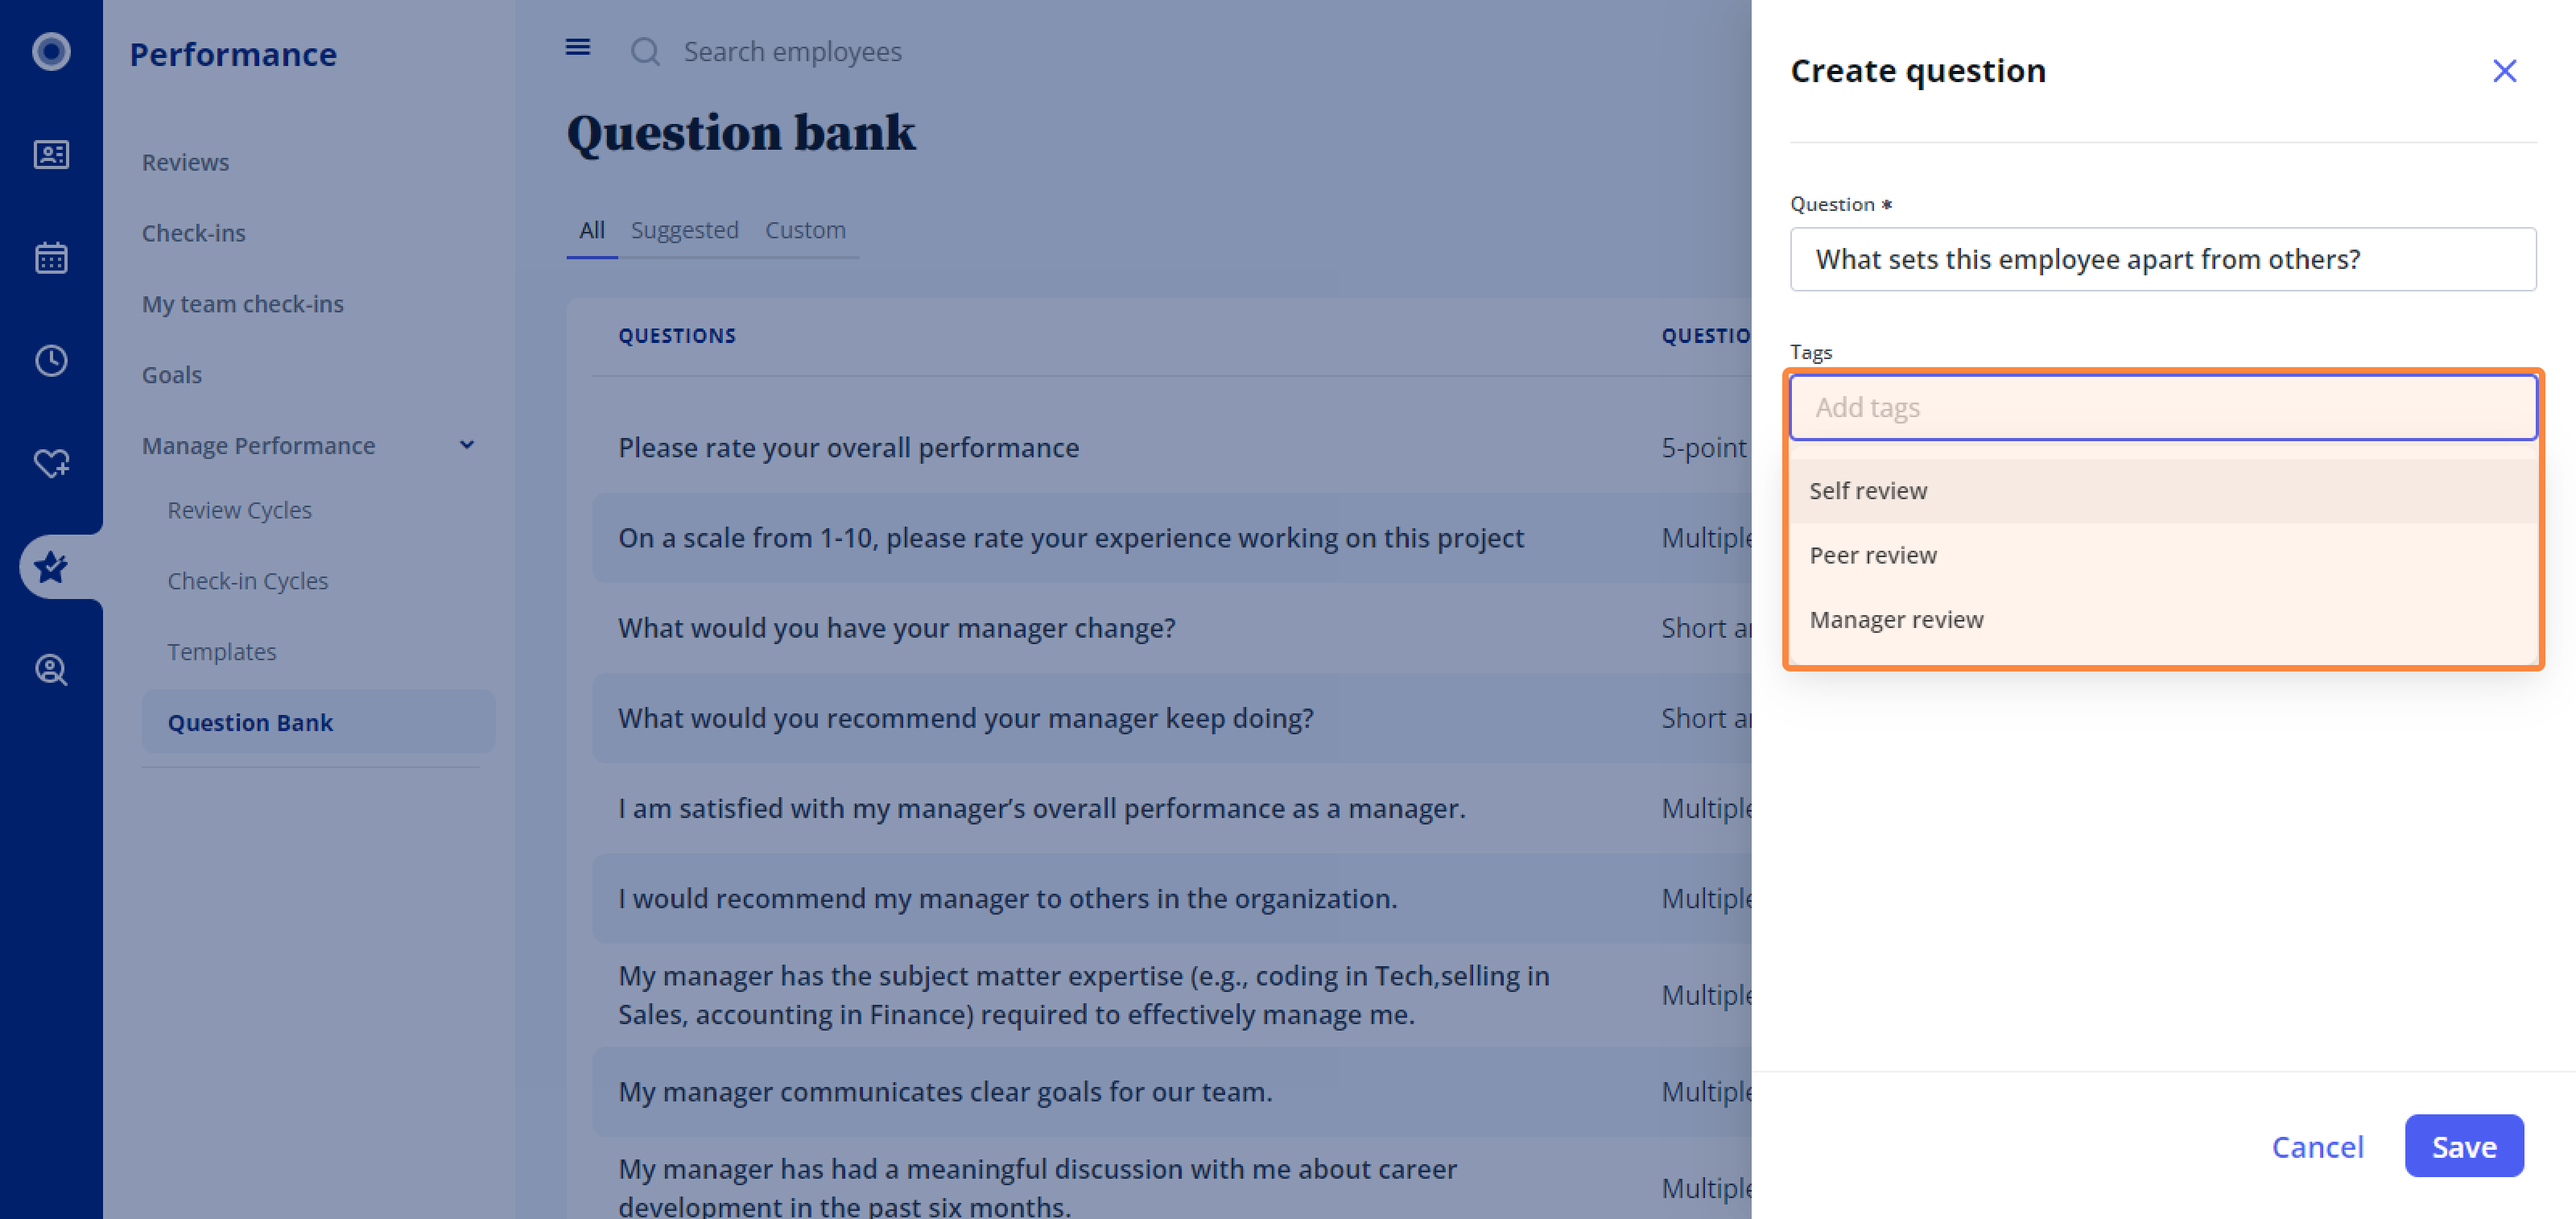This screenshot has width=2576, height=1219.
Task: Click the Search employees field
Action: pos(792,51)
